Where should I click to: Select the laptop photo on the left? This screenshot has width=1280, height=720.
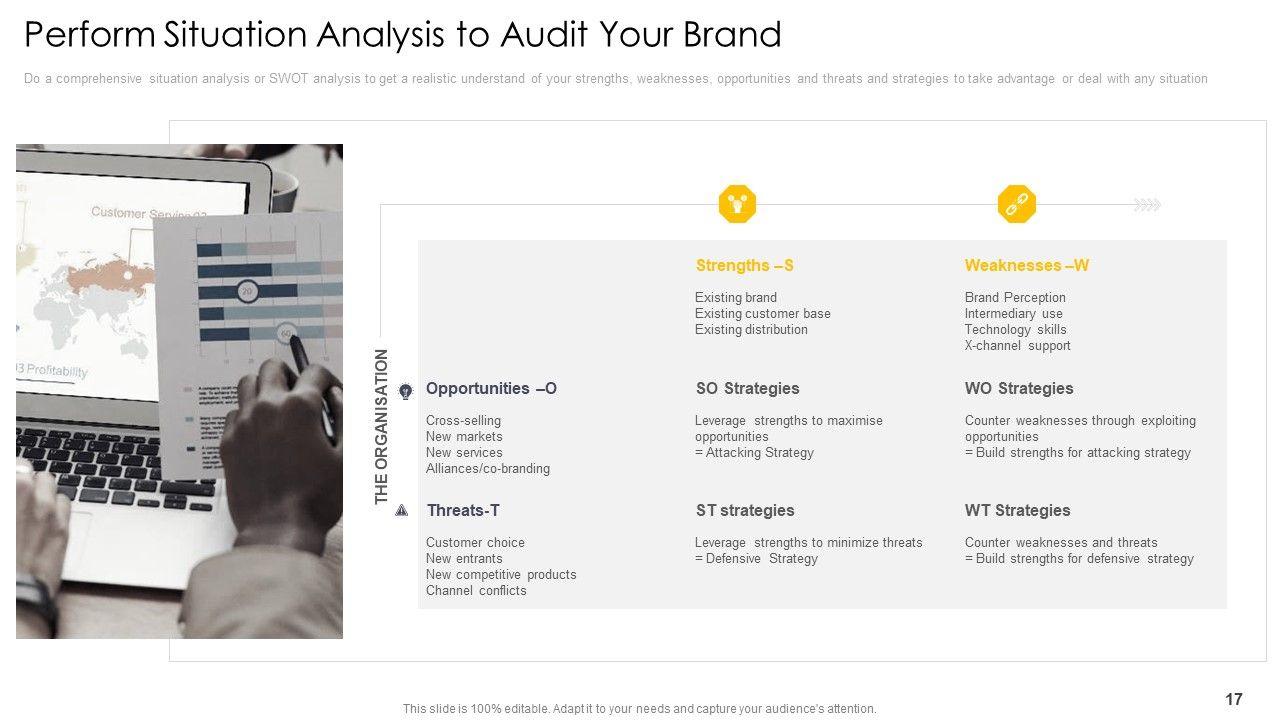[x=180, y=391]
